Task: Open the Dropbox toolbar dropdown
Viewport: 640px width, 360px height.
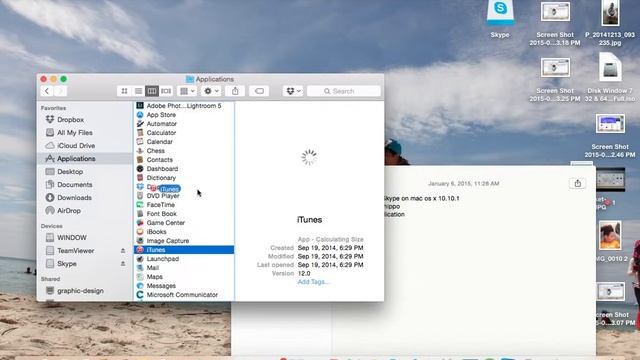Action: click(x=293, y=91)
